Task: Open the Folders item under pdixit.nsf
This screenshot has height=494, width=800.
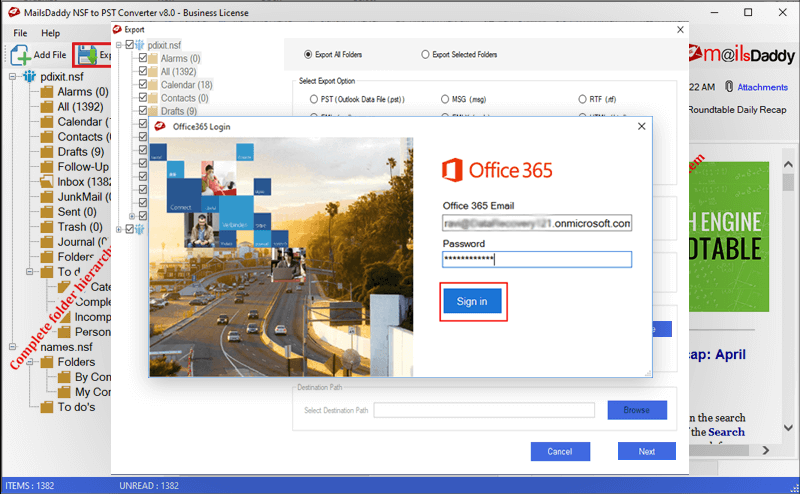Action: click(x=76, y=257)
